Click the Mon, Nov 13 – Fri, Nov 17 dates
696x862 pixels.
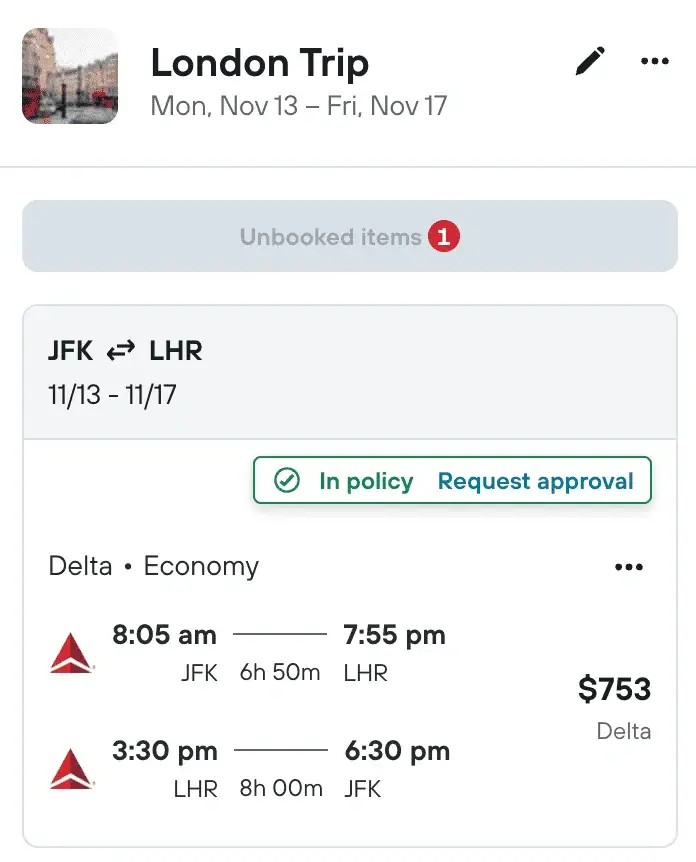click(299, 106)
